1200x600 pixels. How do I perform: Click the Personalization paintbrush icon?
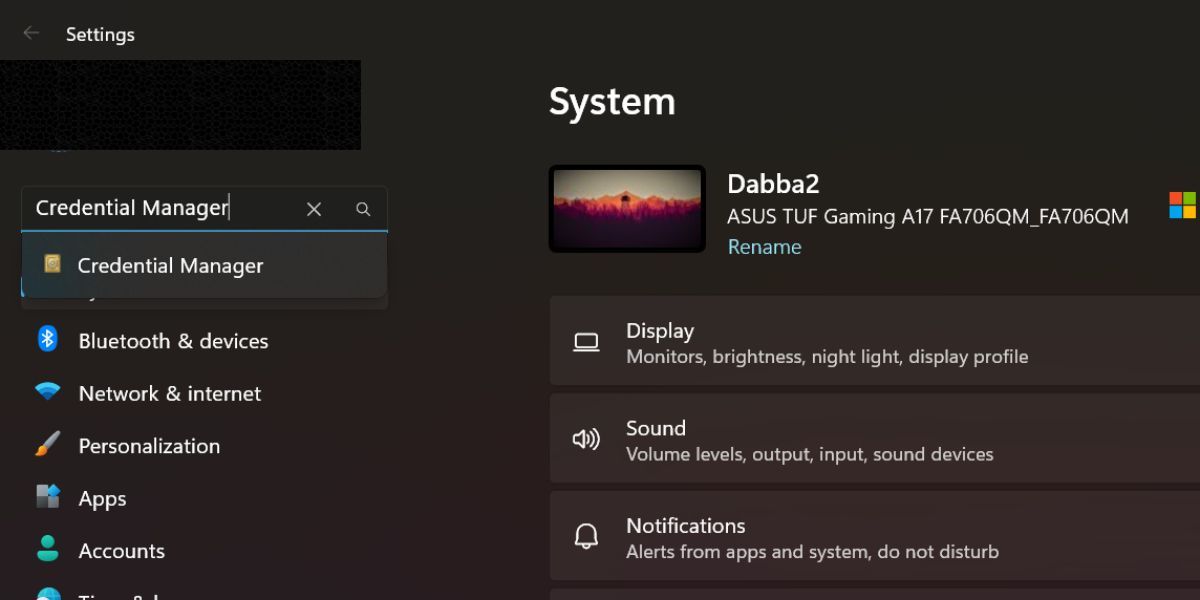47,445
